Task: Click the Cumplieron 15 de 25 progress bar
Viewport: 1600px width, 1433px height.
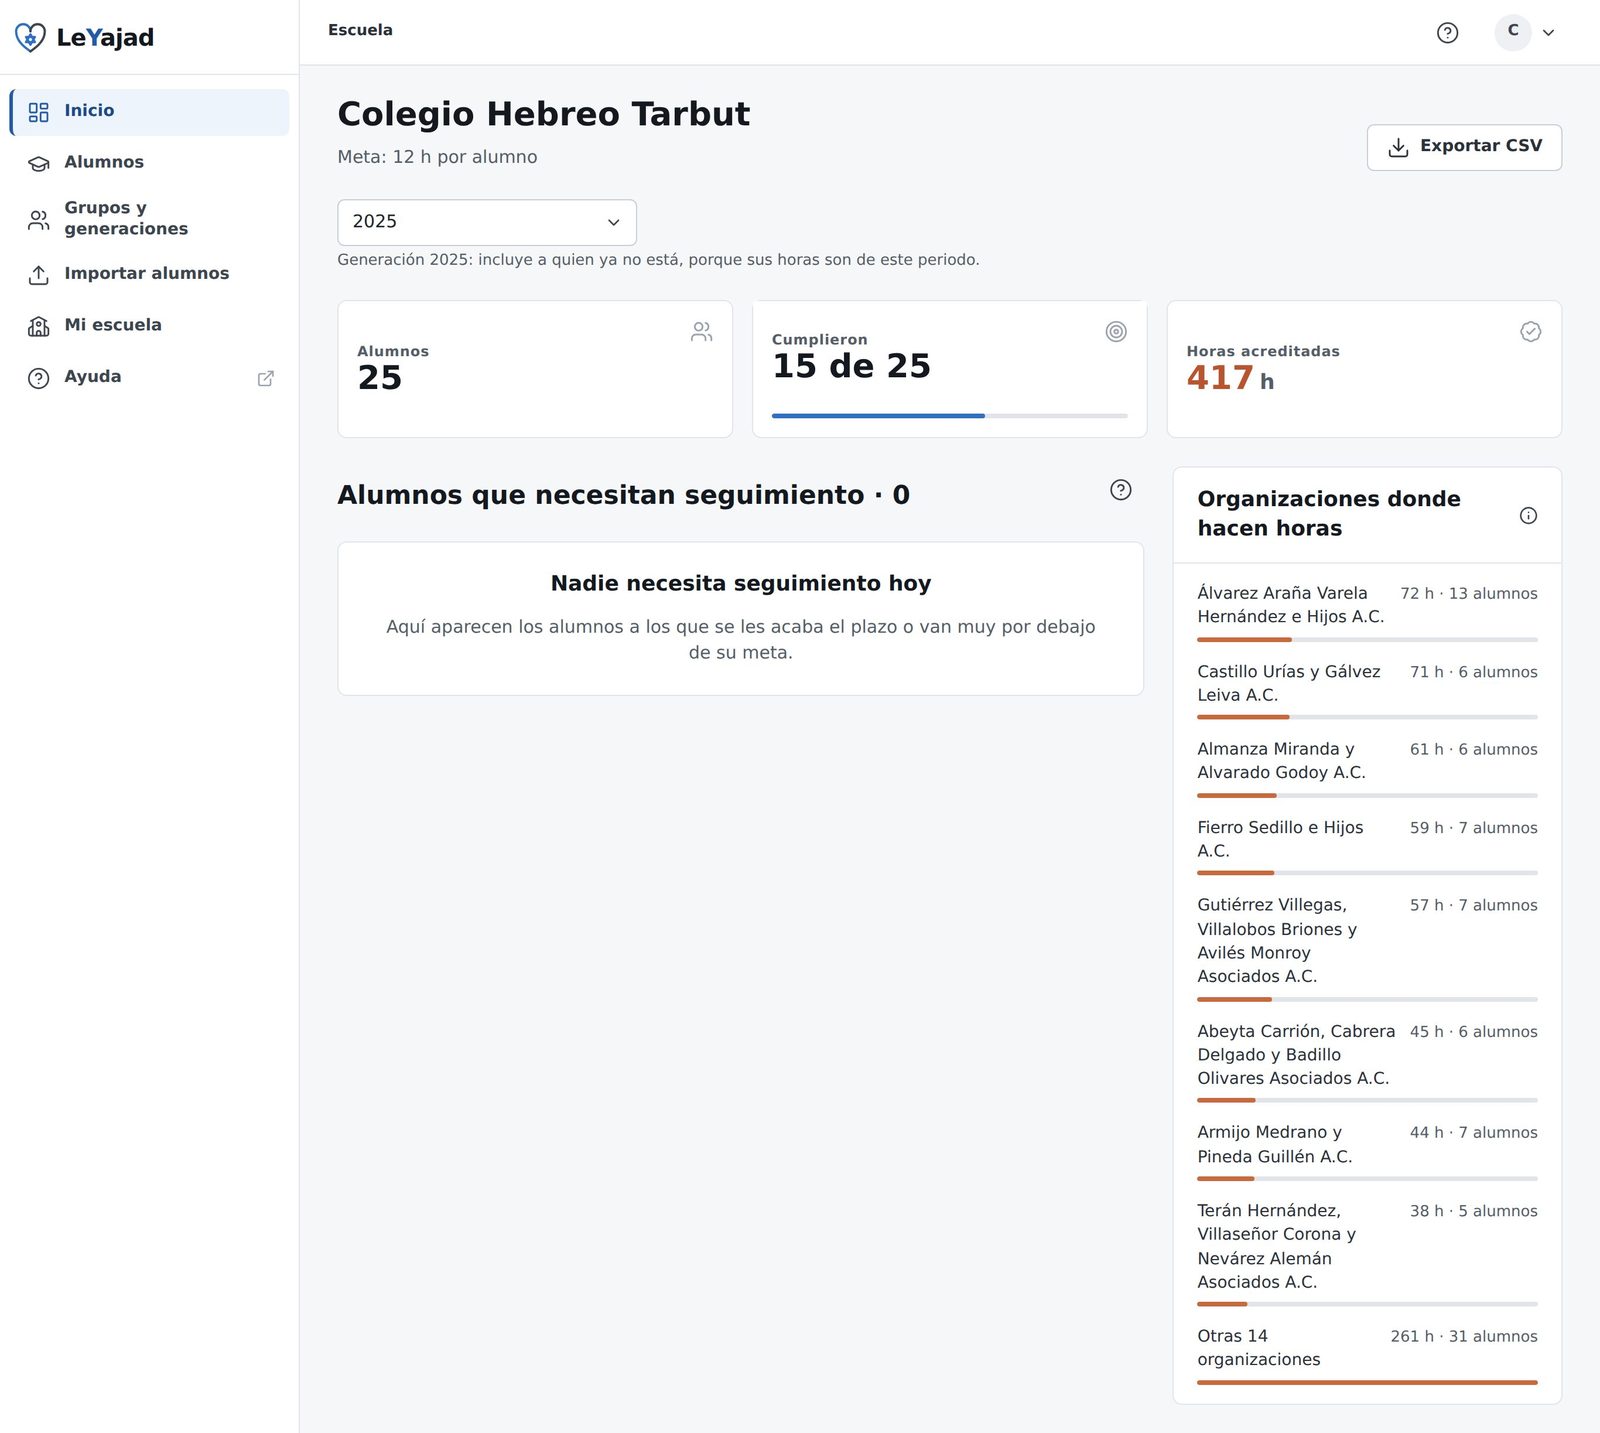Action: click(949, 416)
